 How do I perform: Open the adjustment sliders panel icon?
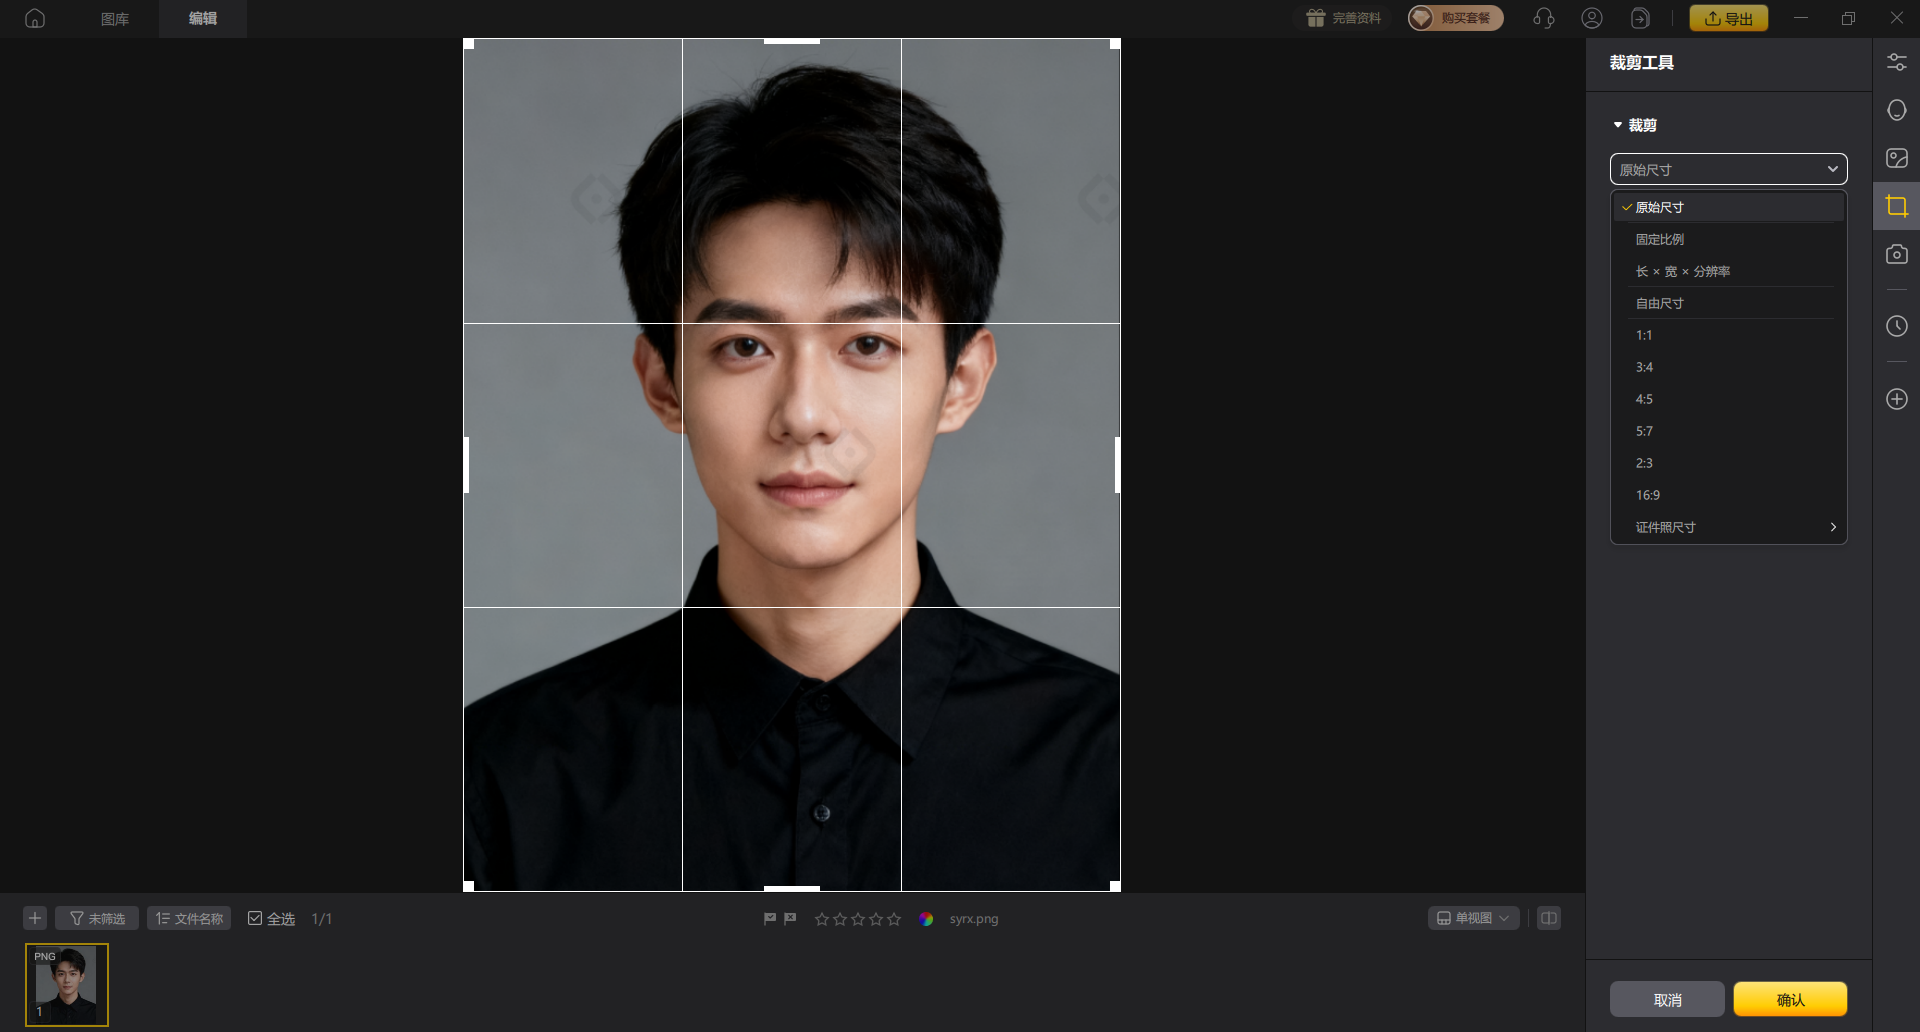1896,62
